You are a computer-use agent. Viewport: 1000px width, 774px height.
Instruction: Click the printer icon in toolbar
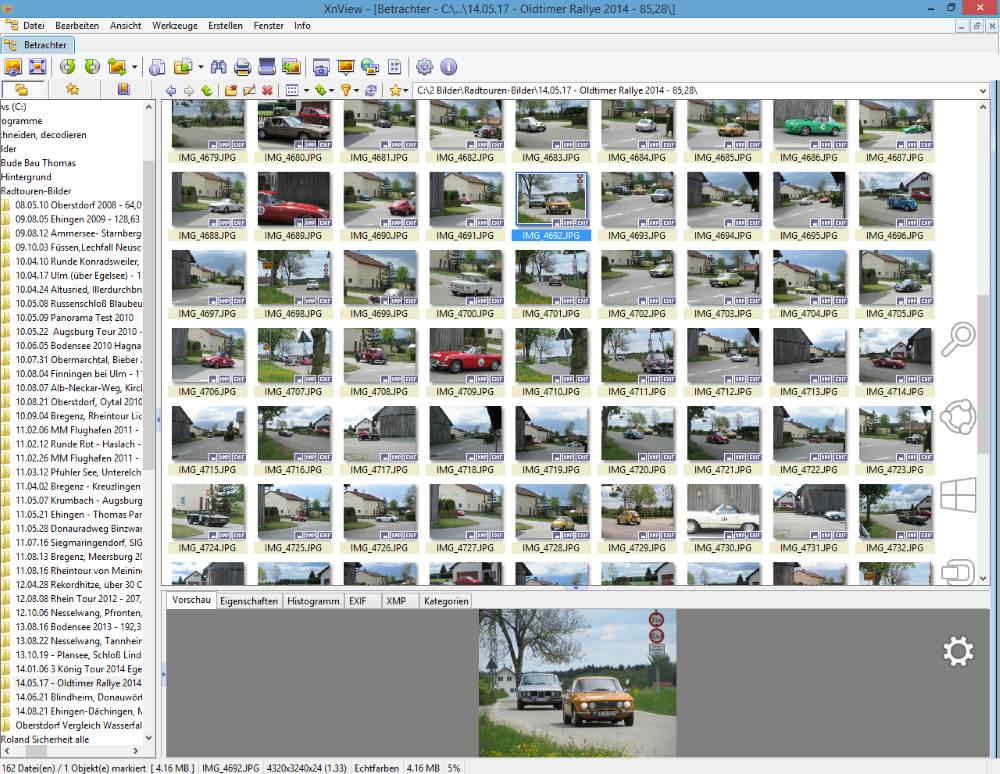pyautogui.click(x=242, y=67)
